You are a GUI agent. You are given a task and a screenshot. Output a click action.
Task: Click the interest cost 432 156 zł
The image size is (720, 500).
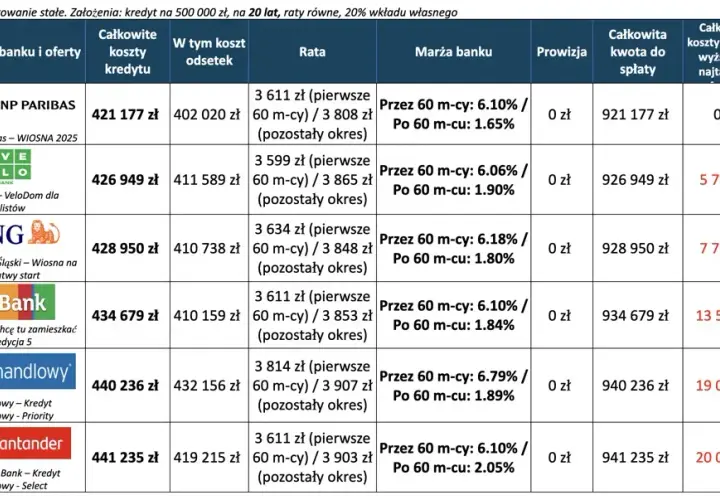coord(207,385)
